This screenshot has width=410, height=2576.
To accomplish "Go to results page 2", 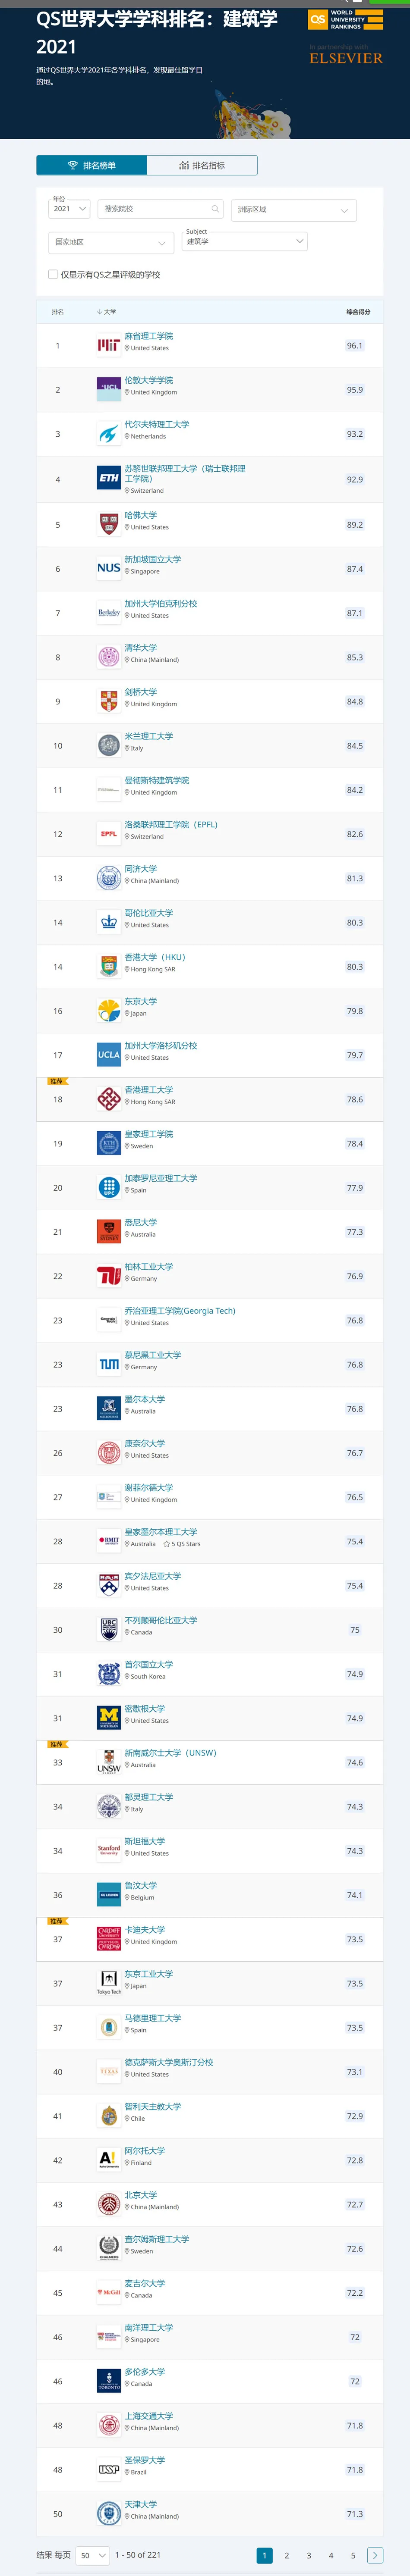I will coord(287,2554).
